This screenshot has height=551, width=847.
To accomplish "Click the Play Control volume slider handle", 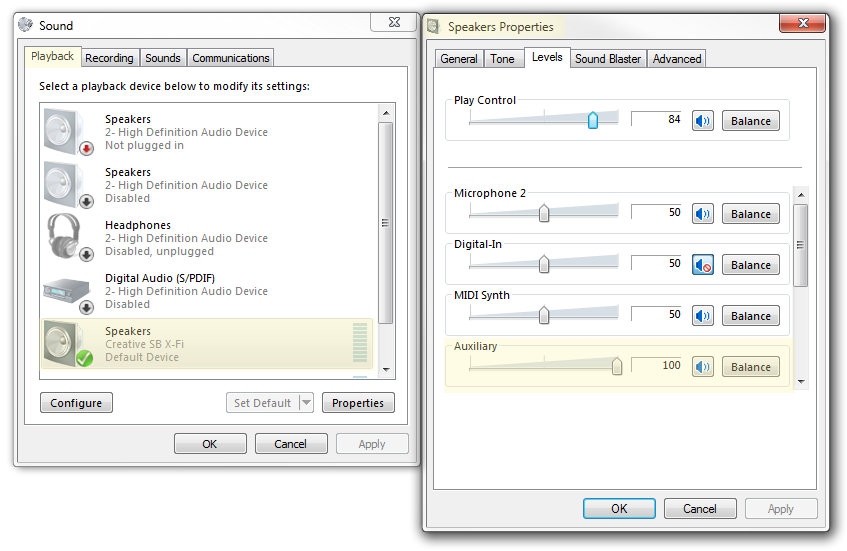I will click(593, 120).
